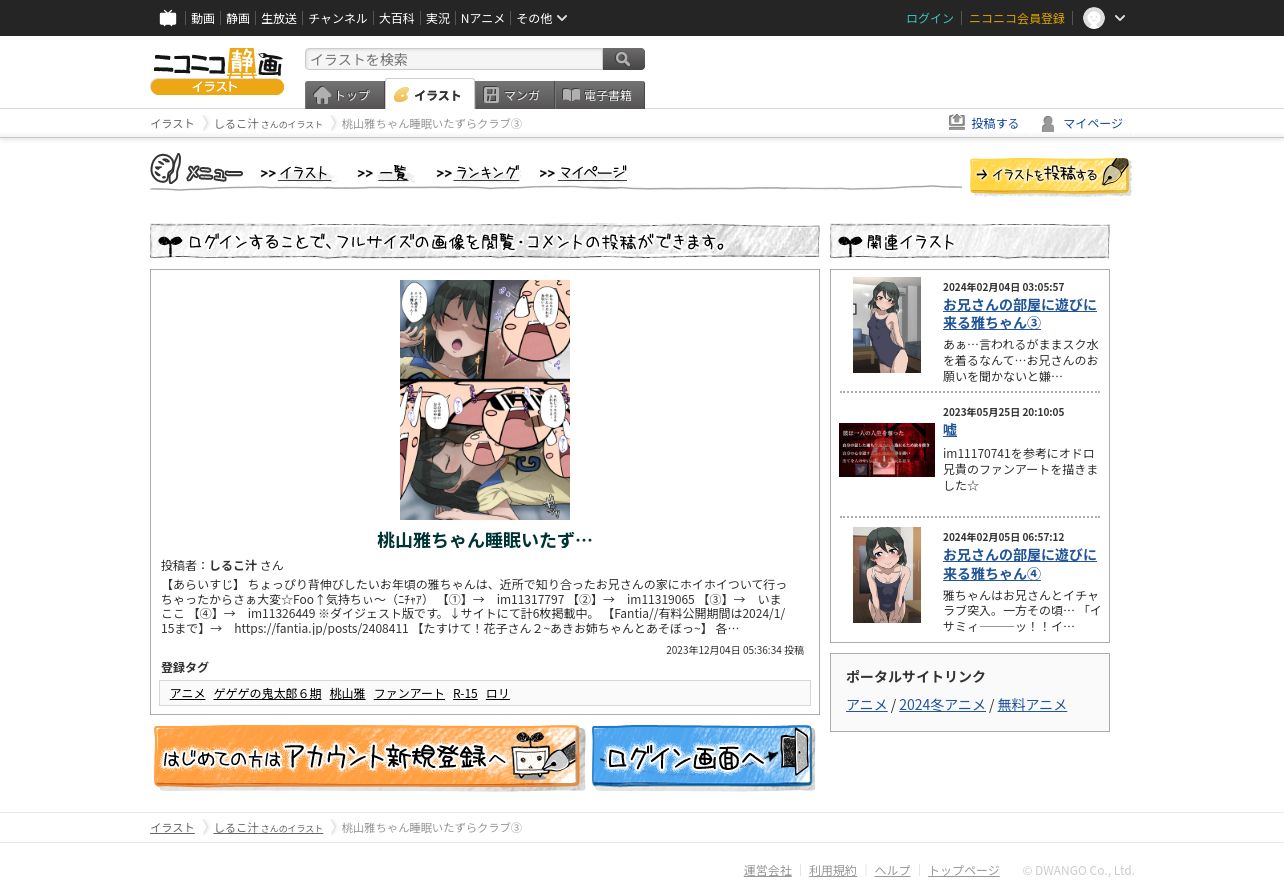
Task: Open the 利用規約 footer link
Action: pos(833,870)
